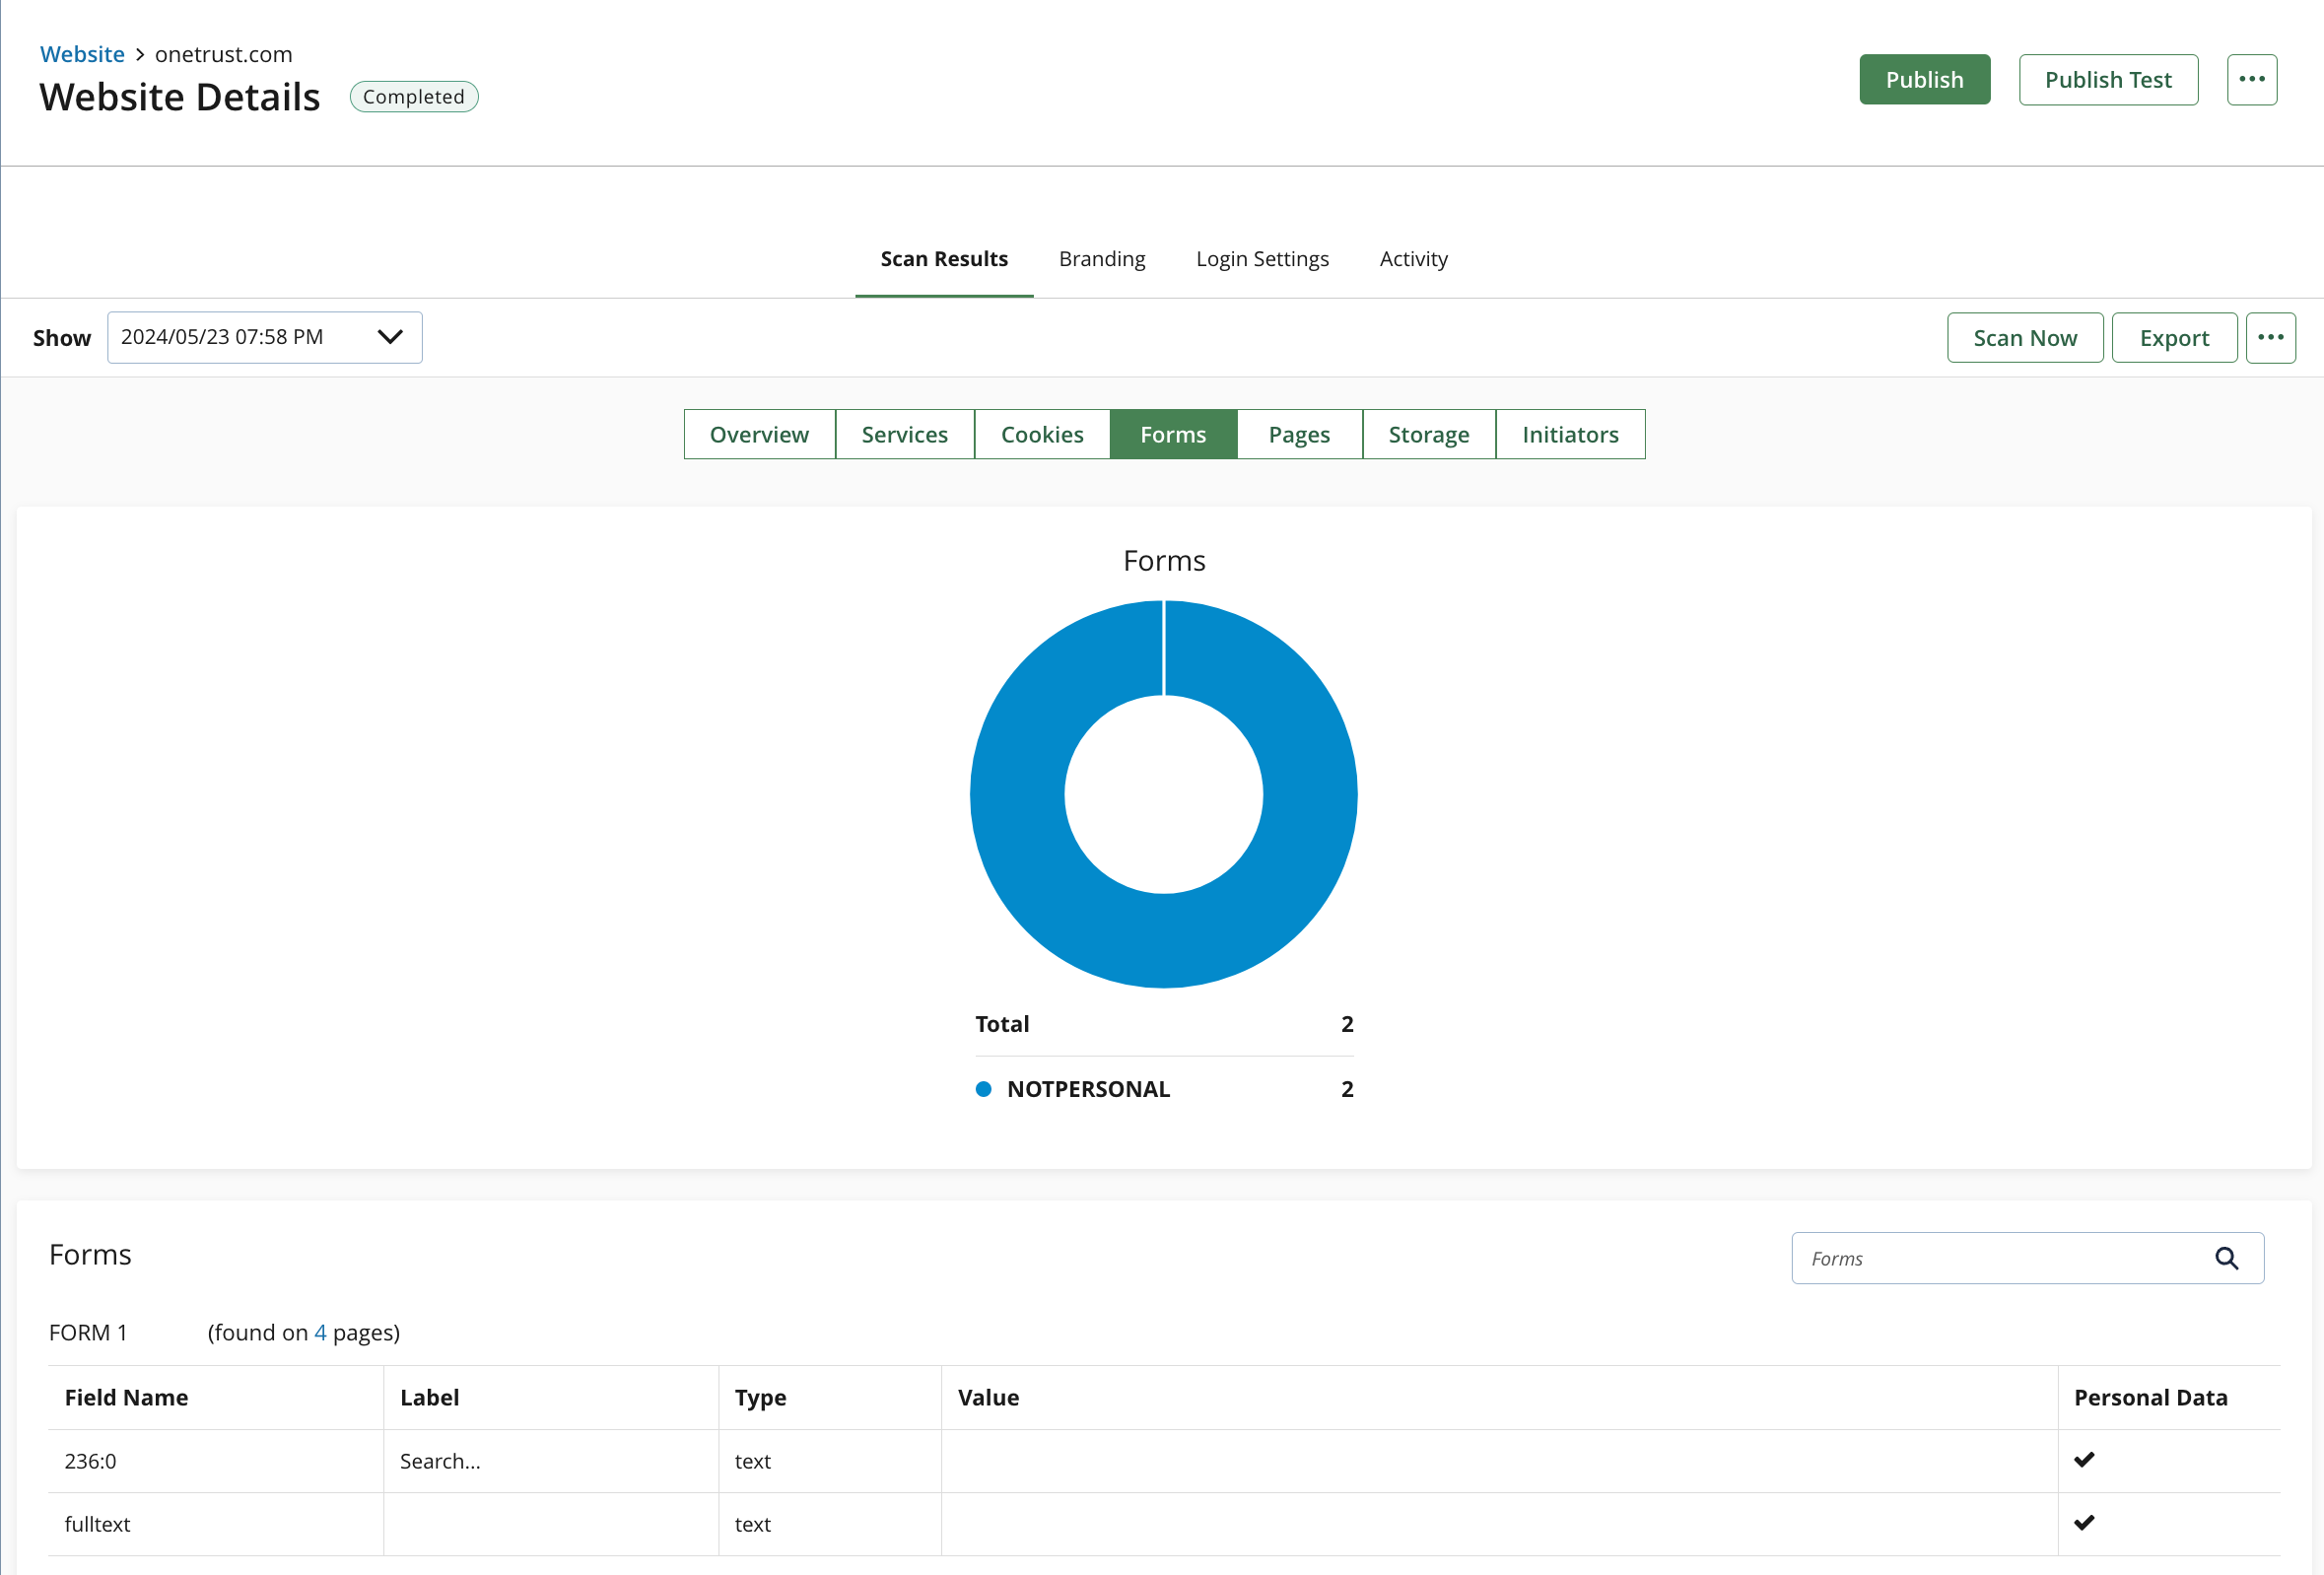Open the 4 pages link for FORM 1
Image resolution: width=2324 pixels, height=1575 pixels.
[x=320, y=1332]
